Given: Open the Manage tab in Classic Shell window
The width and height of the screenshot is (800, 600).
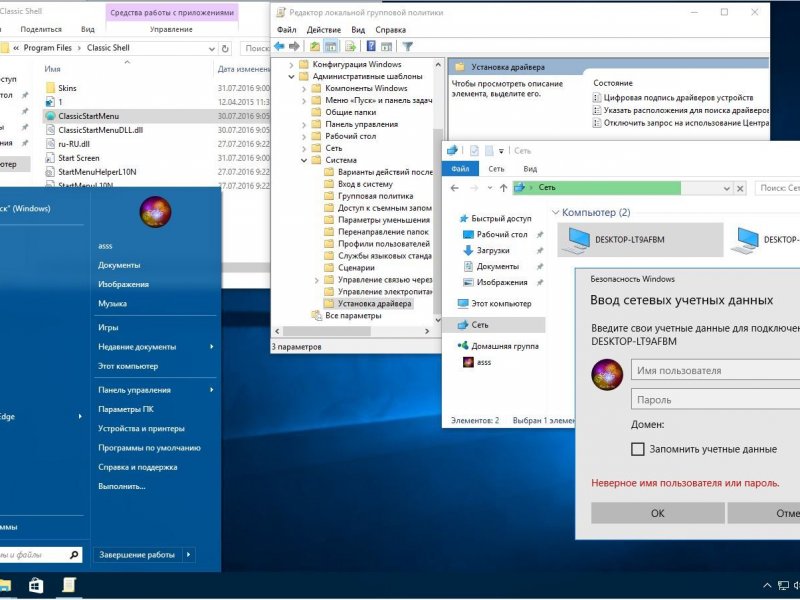Looking at the screenshot, I should click(x=171, y=30).
